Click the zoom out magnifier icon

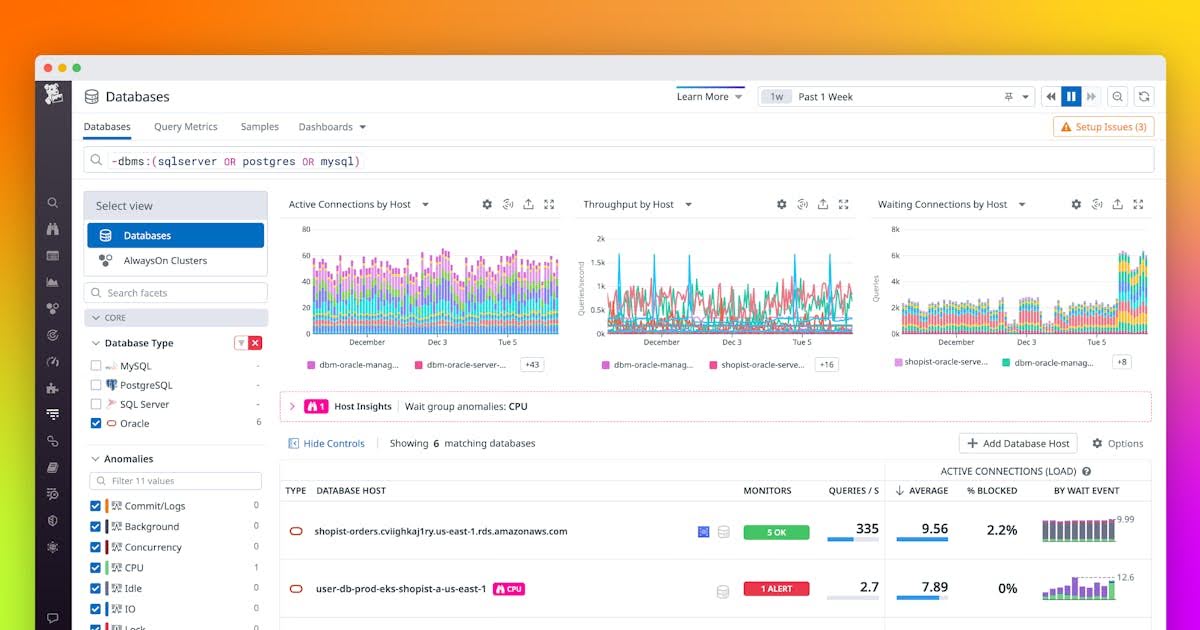pos(1118,96)
